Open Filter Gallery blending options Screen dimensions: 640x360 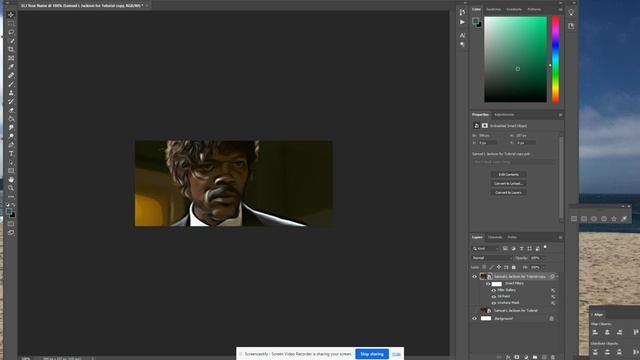(x=553, y=291)
